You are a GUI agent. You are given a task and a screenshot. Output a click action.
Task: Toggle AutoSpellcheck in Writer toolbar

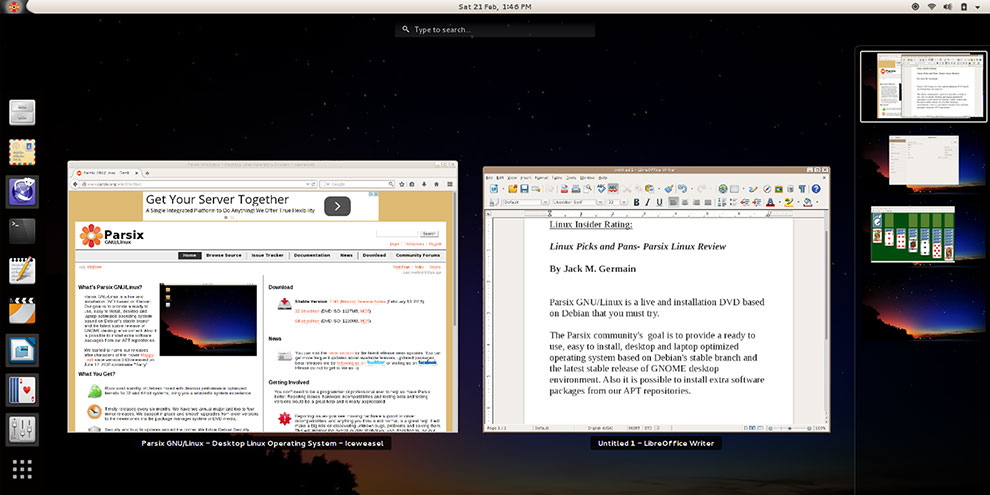point(613,189)
